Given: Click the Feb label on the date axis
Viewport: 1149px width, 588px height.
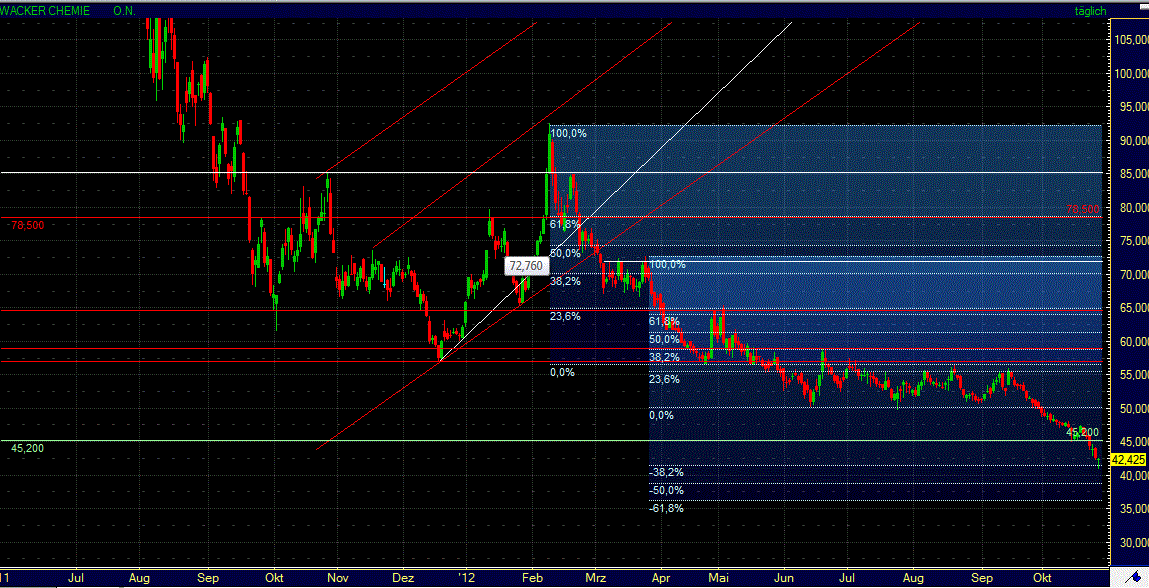Looking at the screenshot, I should point(532,578).
